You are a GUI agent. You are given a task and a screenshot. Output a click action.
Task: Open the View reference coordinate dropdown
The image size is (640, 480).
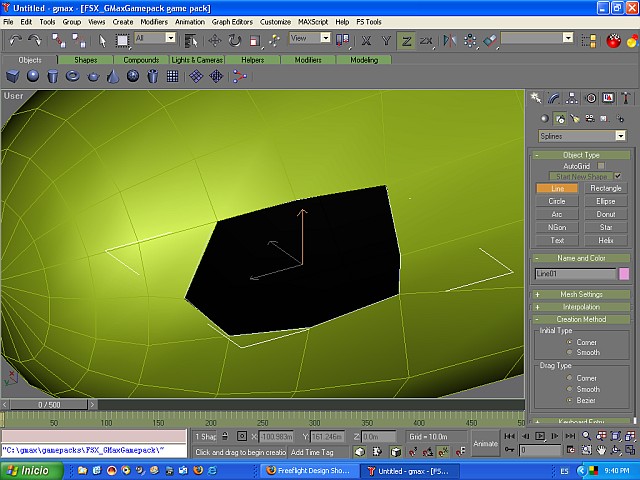(x=324, y=38)
